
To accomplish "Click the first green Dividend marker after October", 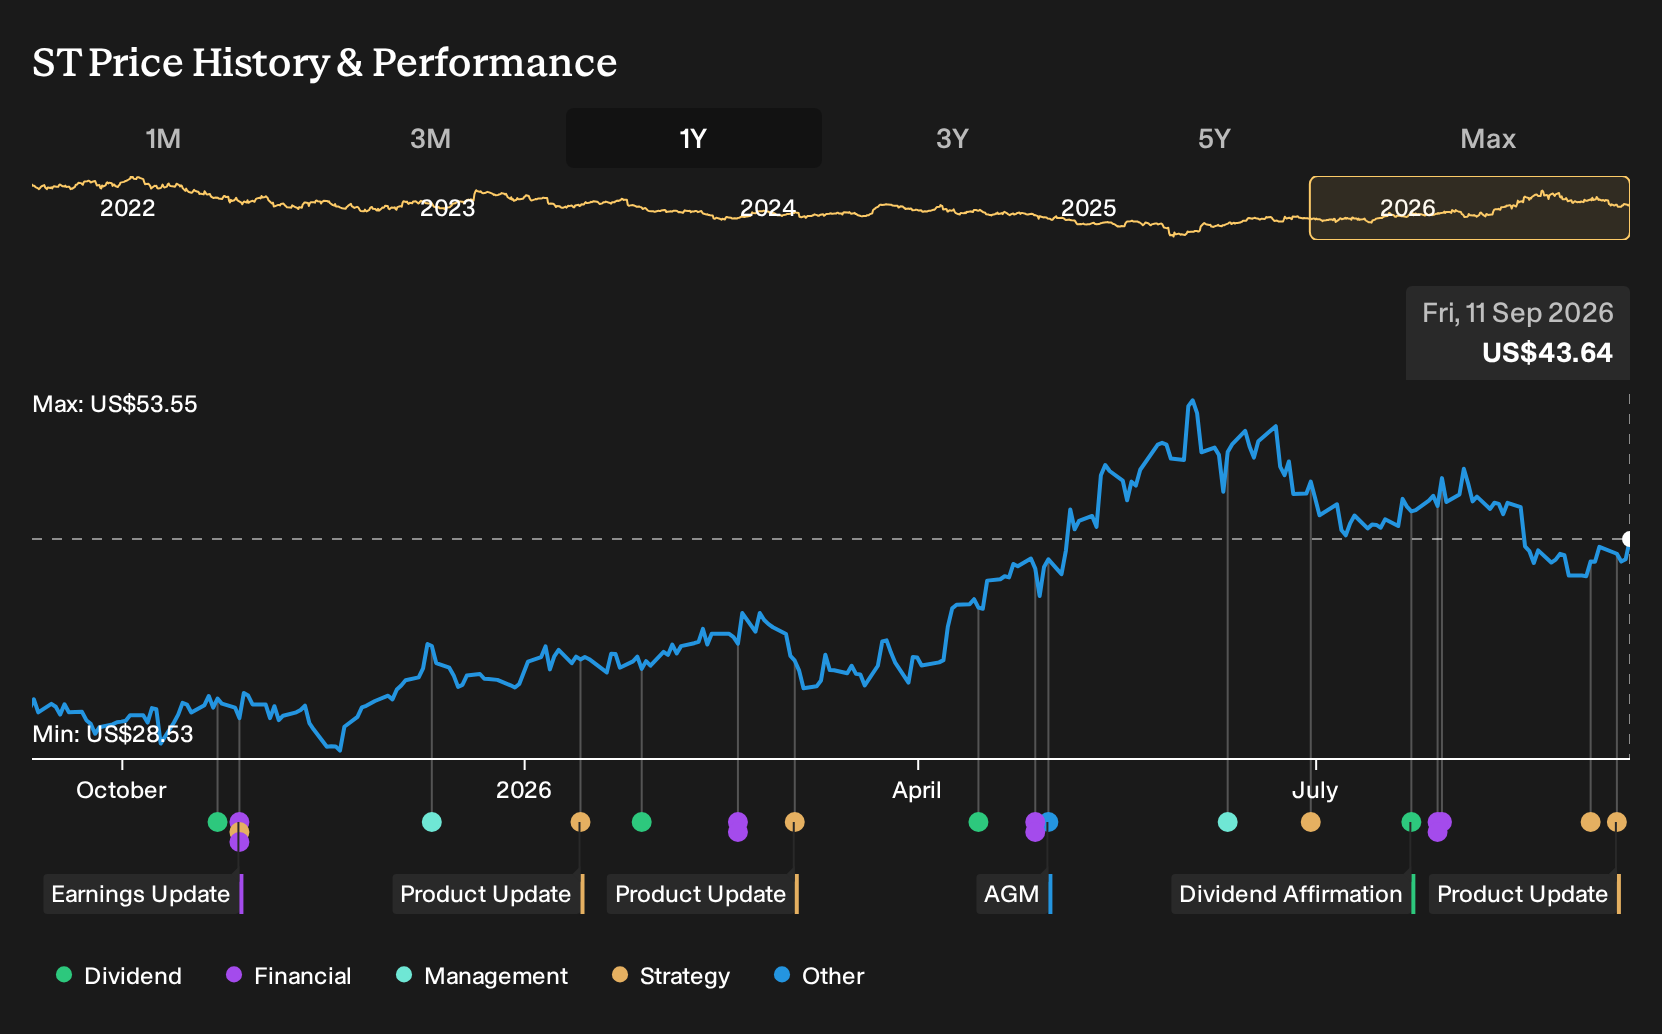I will coord(217,822).
